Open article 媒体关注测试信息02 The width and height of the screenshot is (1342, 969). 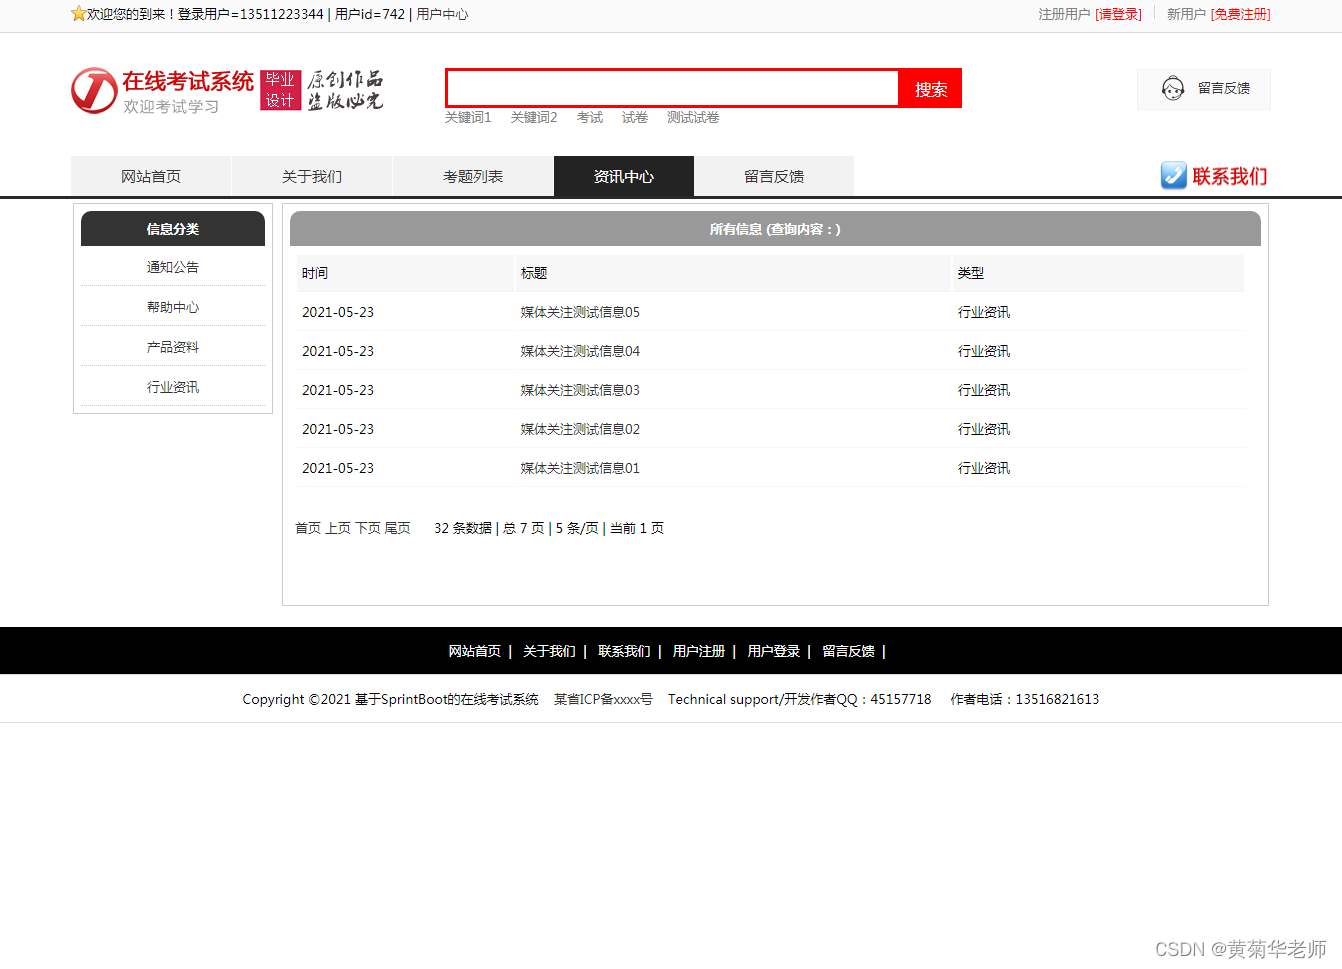coord(580,429)
